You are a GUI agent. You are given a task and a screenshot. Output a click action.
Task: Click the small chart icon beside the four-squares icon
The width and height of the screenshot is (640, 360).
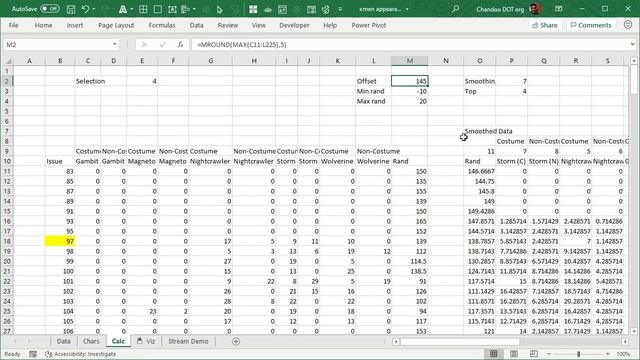268,10
